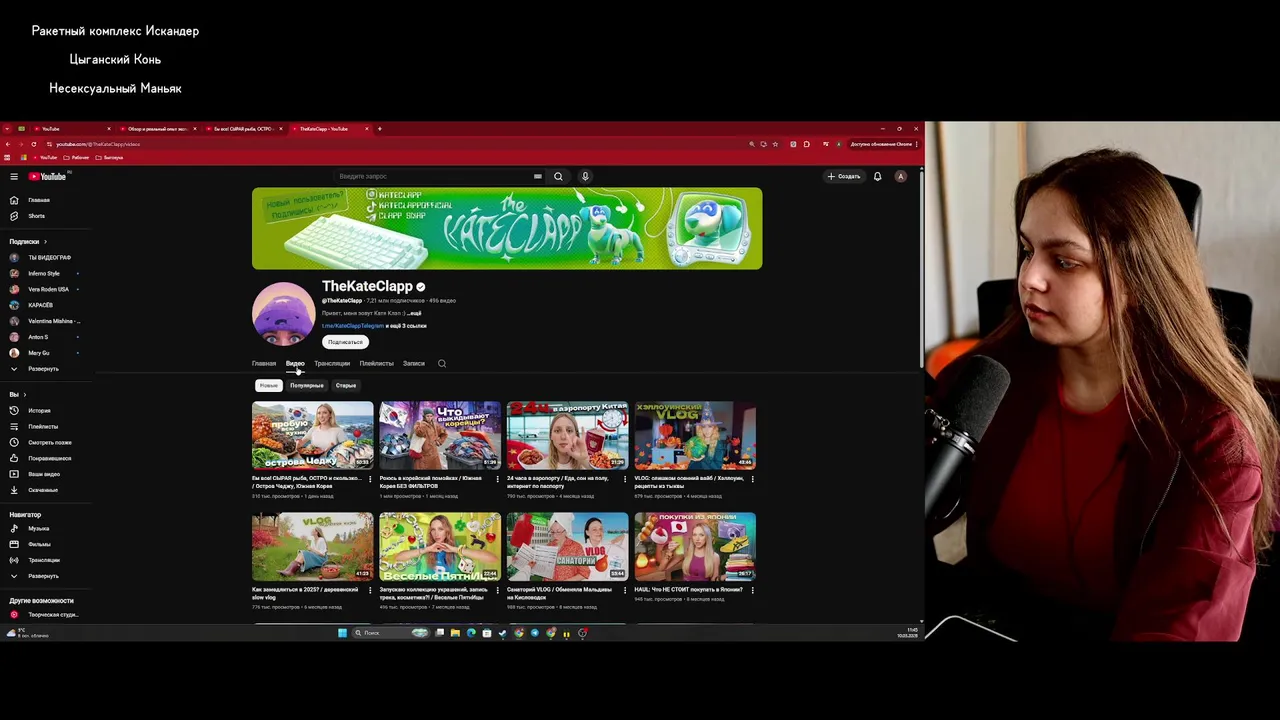Open options menu for the Чеджу raw fish video
The width and height of the screenshot is (1280, 720).
pos(370,479)
